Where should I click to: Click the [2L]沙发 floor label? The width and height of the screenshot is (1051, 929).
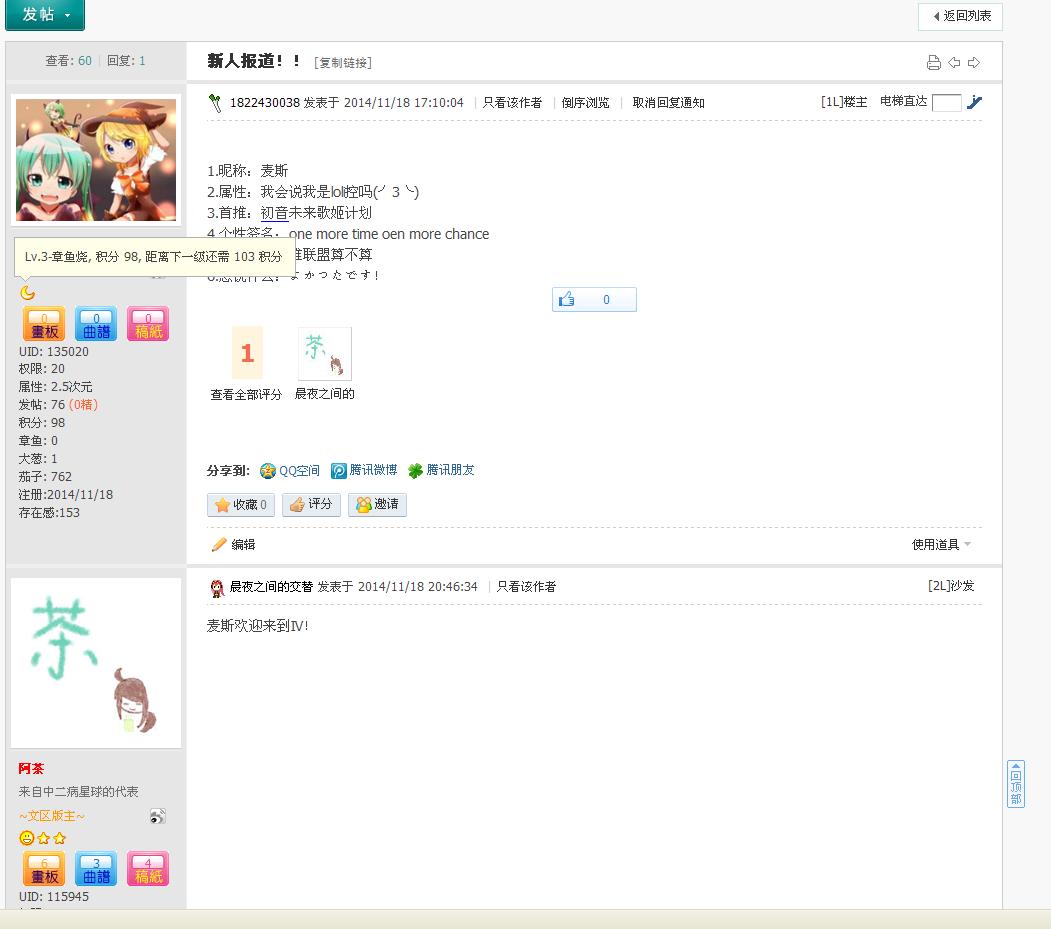(x=950, y=586)
